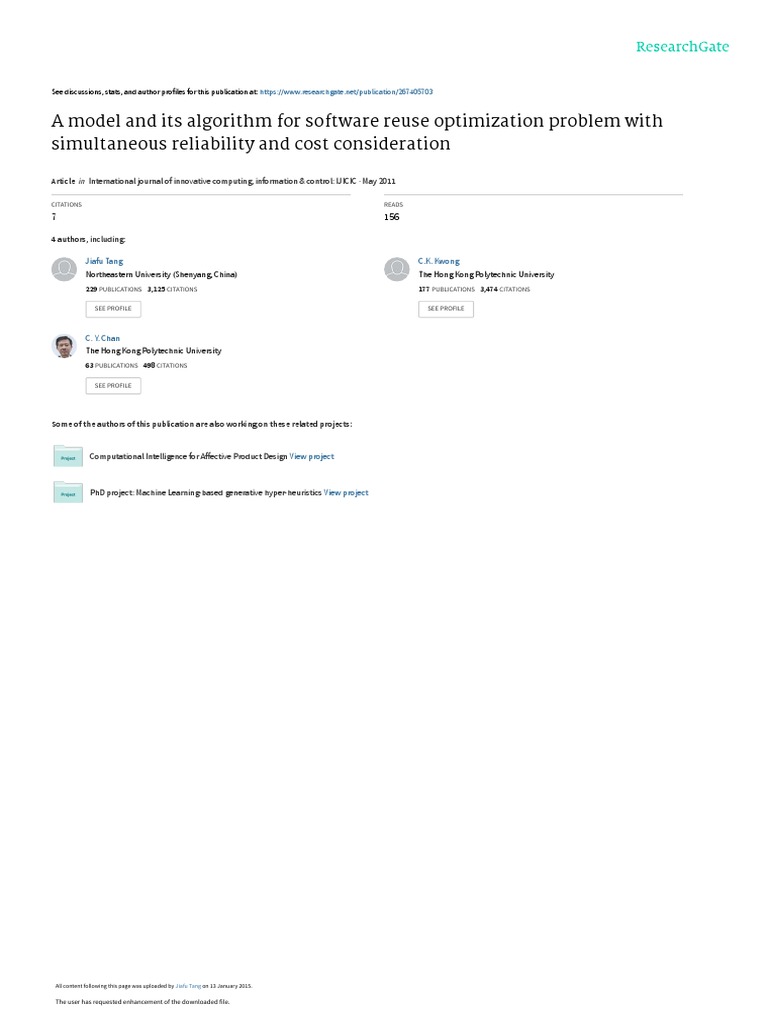The width and height of the screenshot is (768, 1024).
Task: Click C.K. Kwong's avatar placeholder
Action: click(396, 268)
